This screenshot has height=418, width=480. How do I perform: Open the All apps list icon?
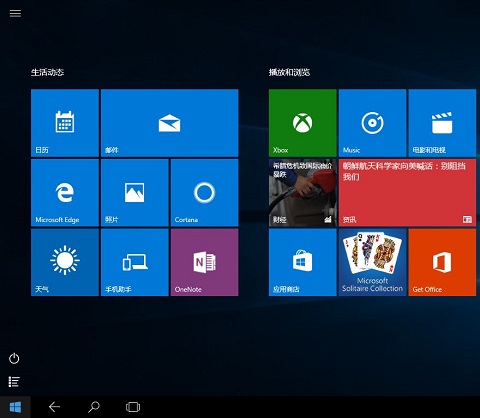14,382
